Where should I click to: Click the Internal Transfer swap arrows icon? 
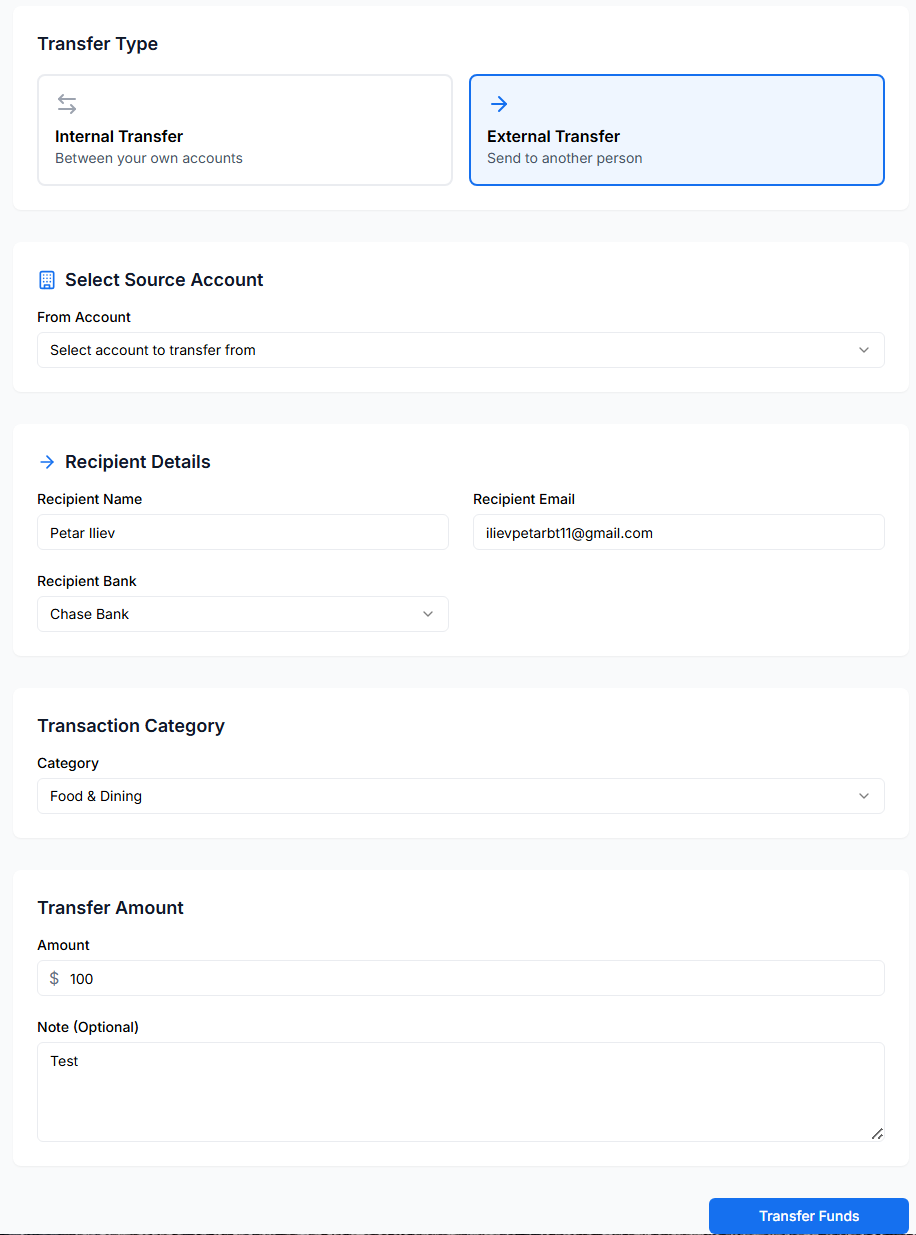(x=67, y=104)
